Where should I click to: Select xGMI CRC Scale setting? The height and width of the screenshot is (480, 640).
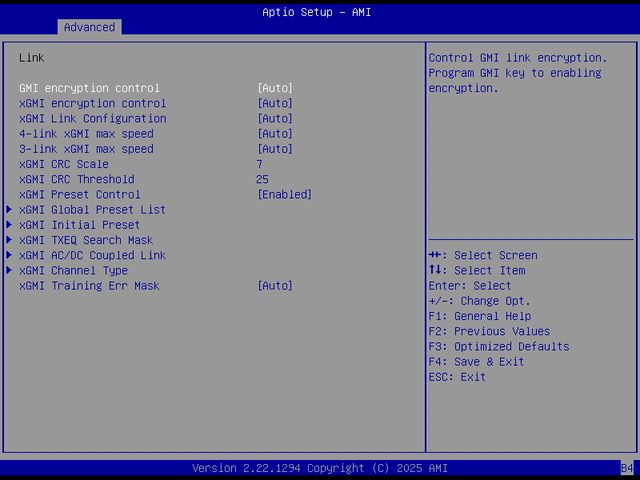(64, 164)
